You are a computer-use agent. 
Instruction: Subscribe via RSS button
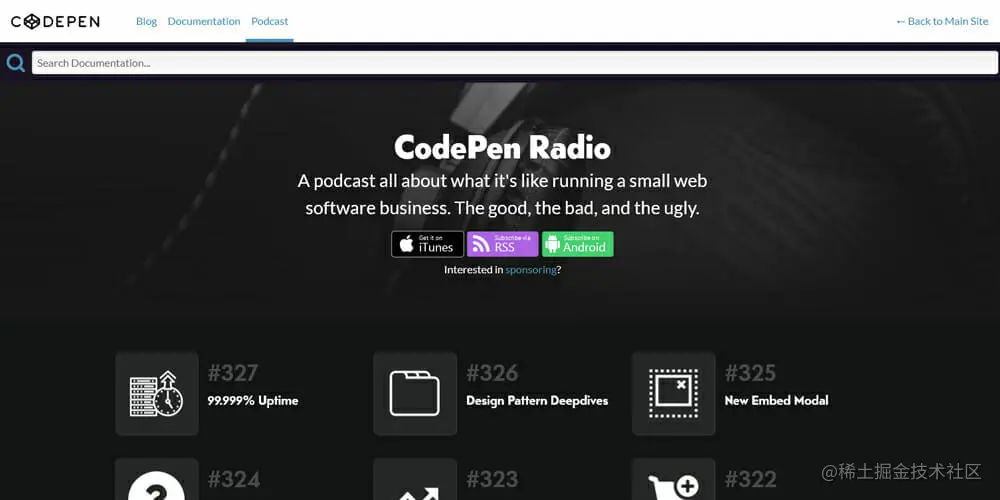tap(503, 244)
